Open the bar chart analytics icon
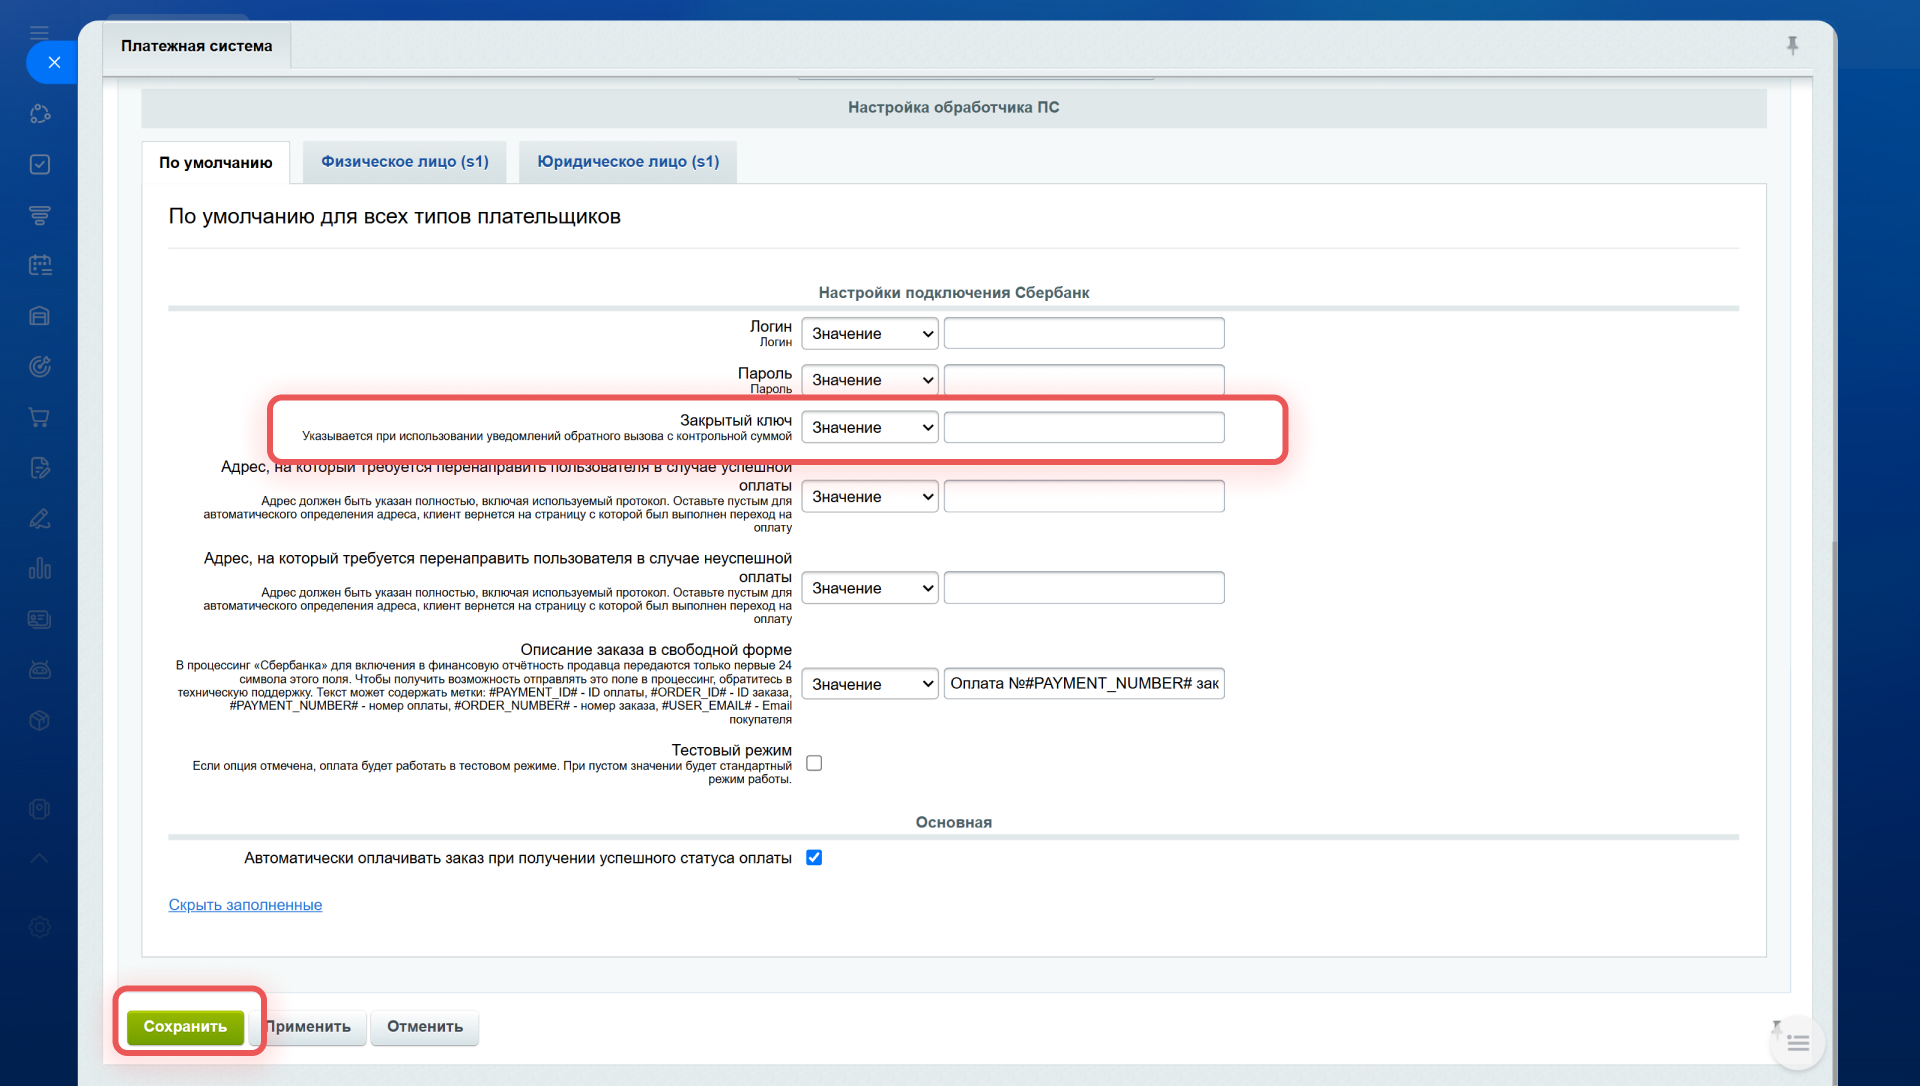The width and height of the screenshot is (1920, 1086). [x=40, y=569]
